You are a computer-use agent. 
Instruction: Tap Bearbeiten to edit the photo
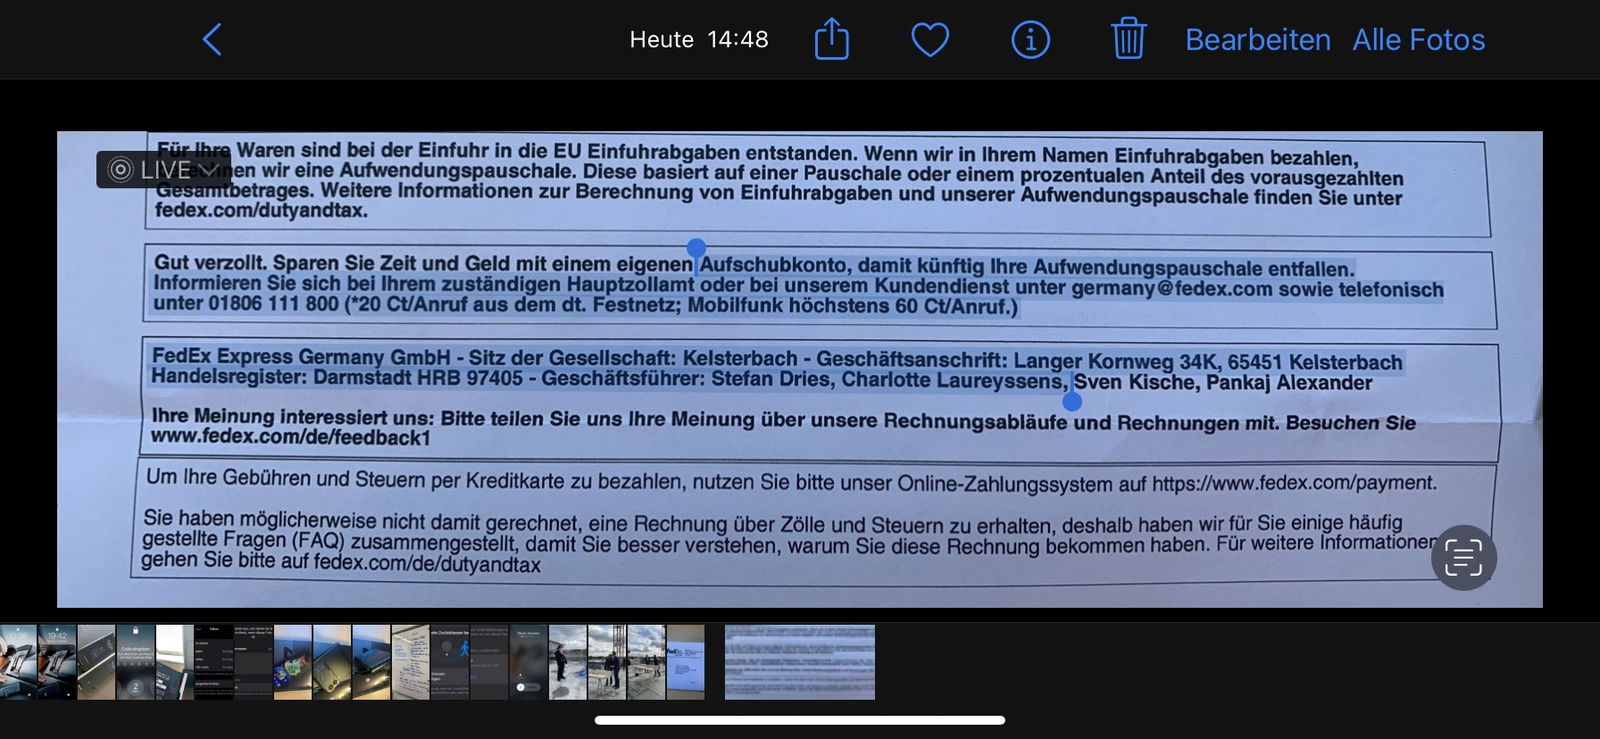(x=1257, y=40)
